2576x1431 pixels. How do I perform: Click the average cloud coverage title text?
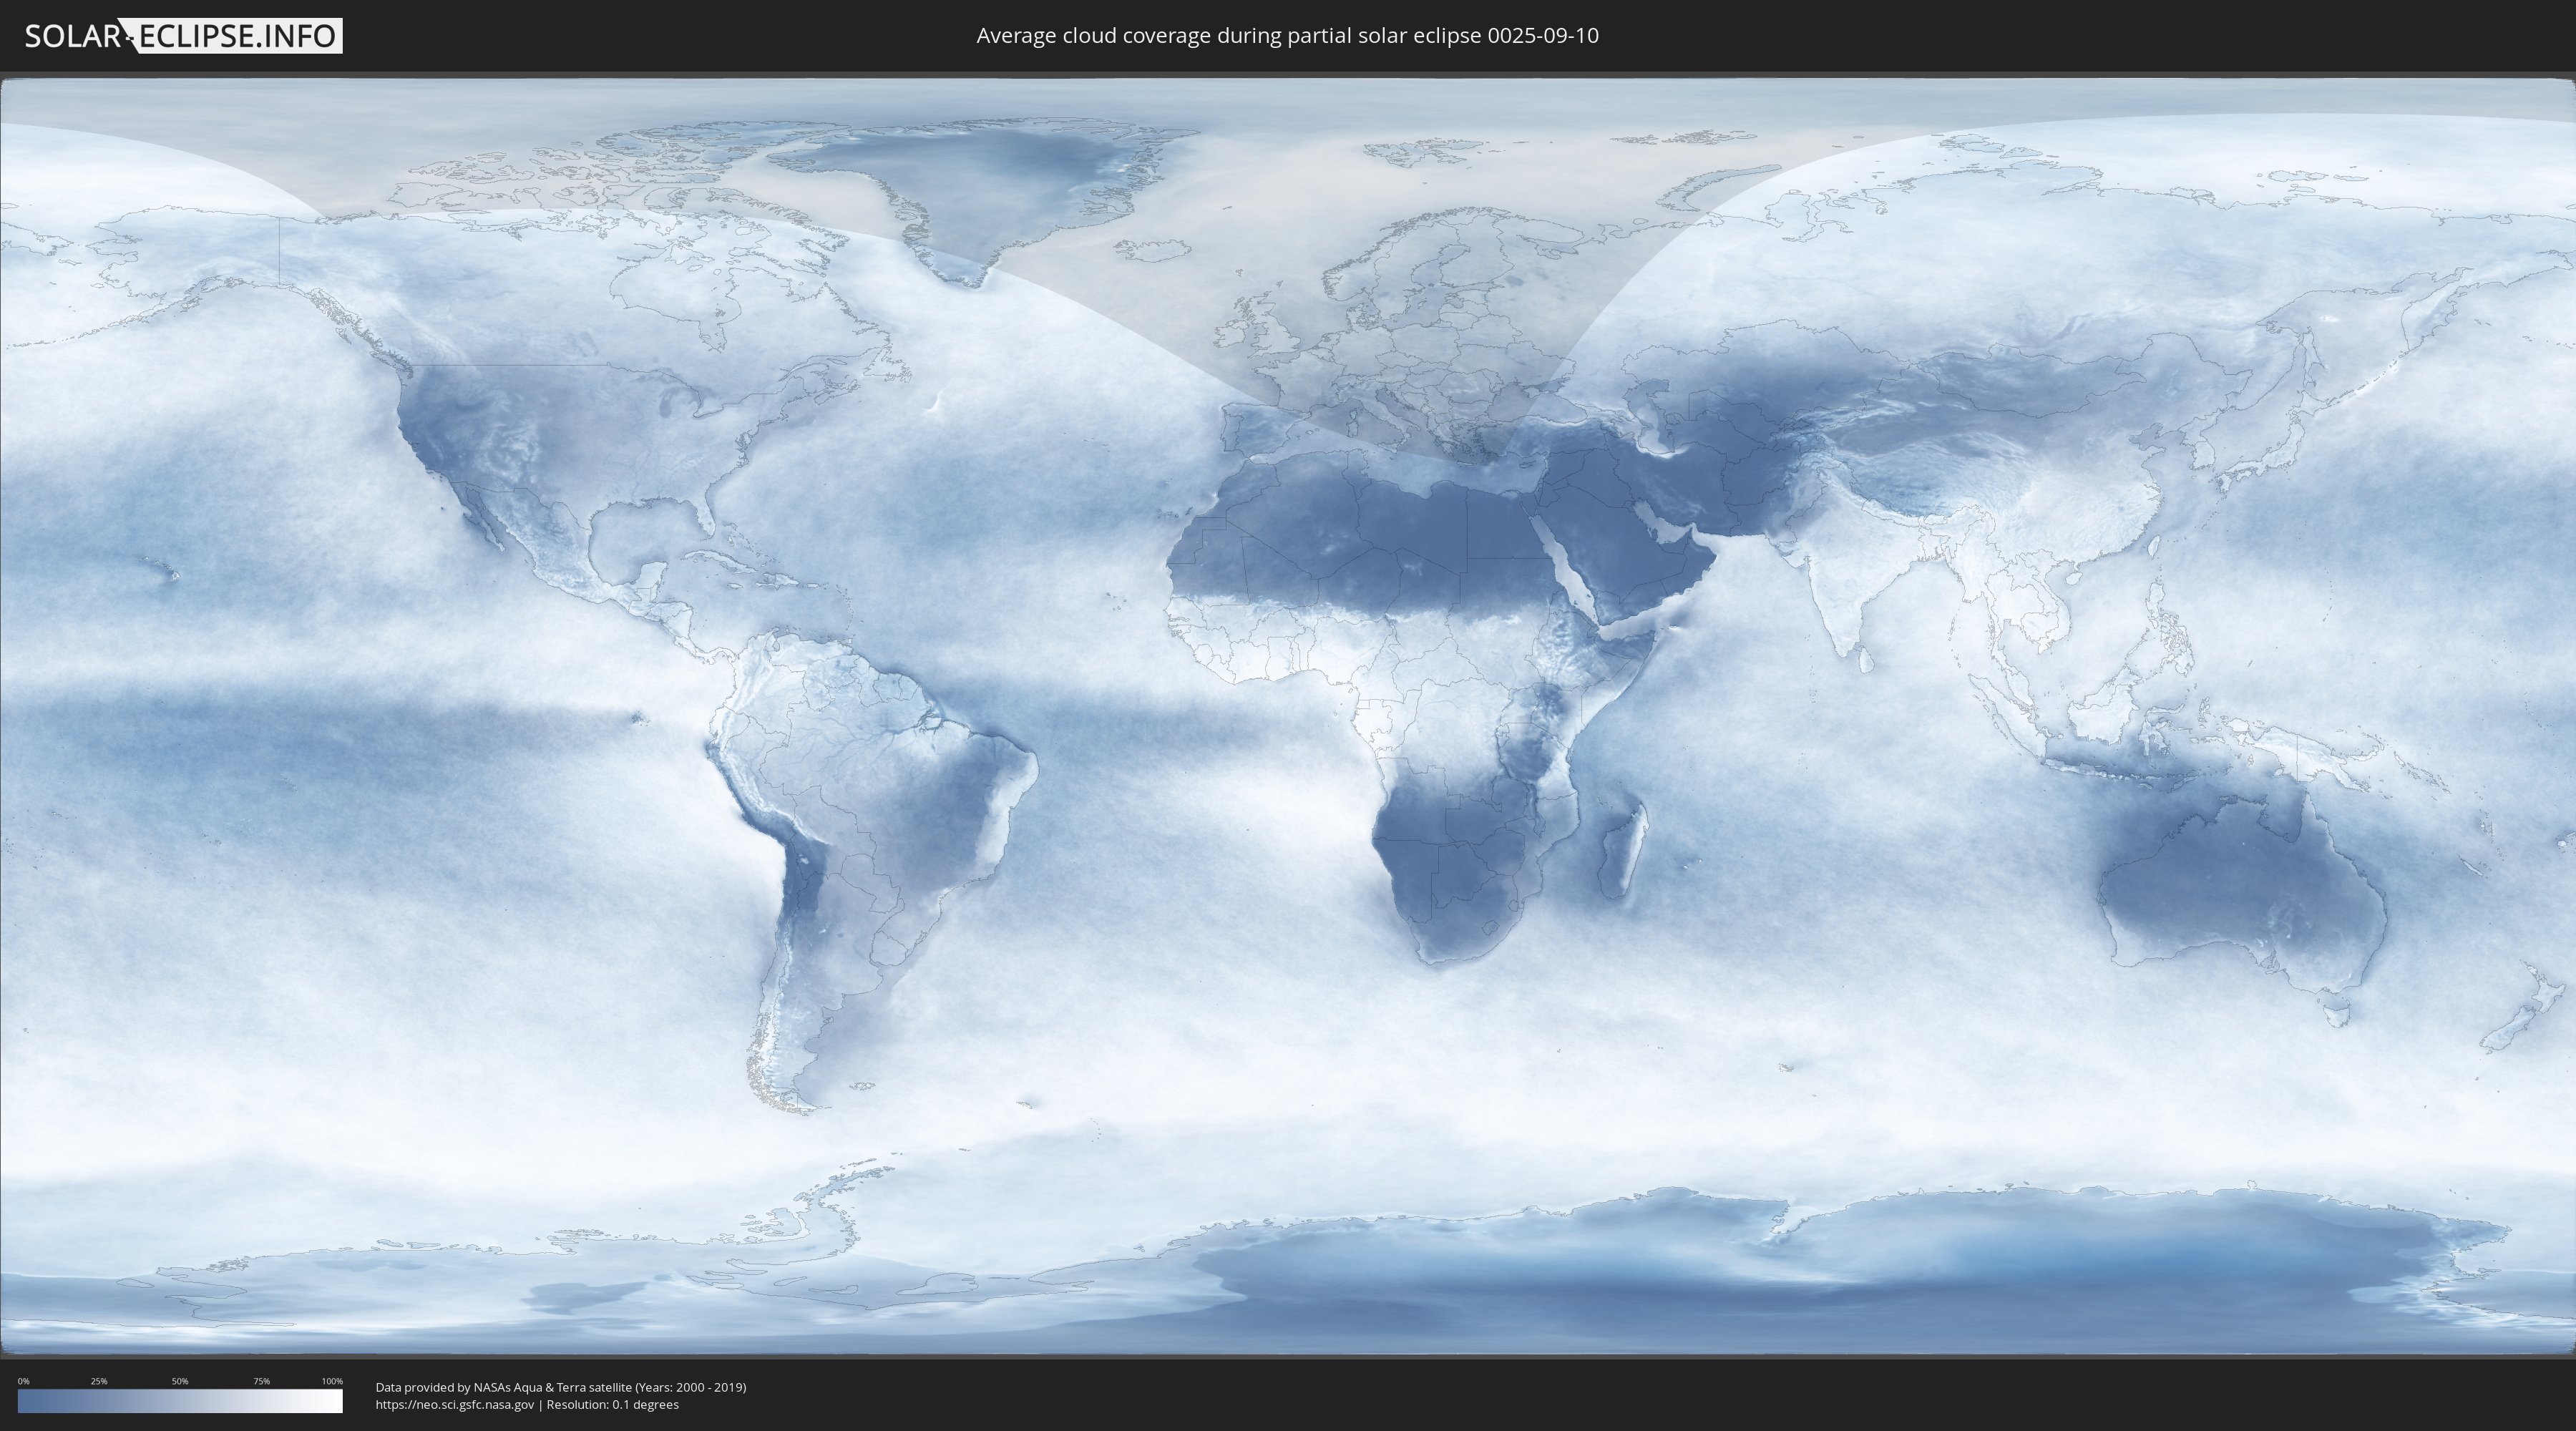point(1287,36)
